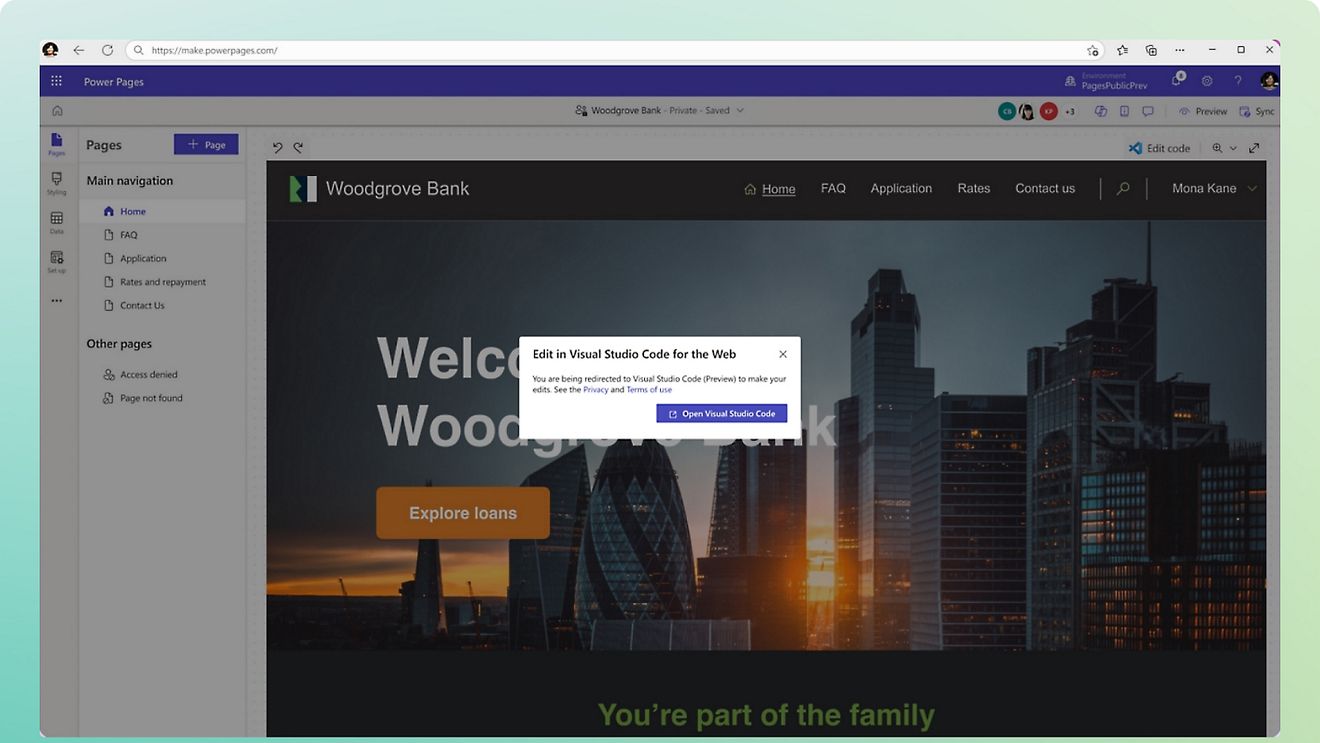Click the Environment PagesPublicPrev selector
Viewport: 1320px width, 743px height.
pyautogui.click(x=1106, y=81)
